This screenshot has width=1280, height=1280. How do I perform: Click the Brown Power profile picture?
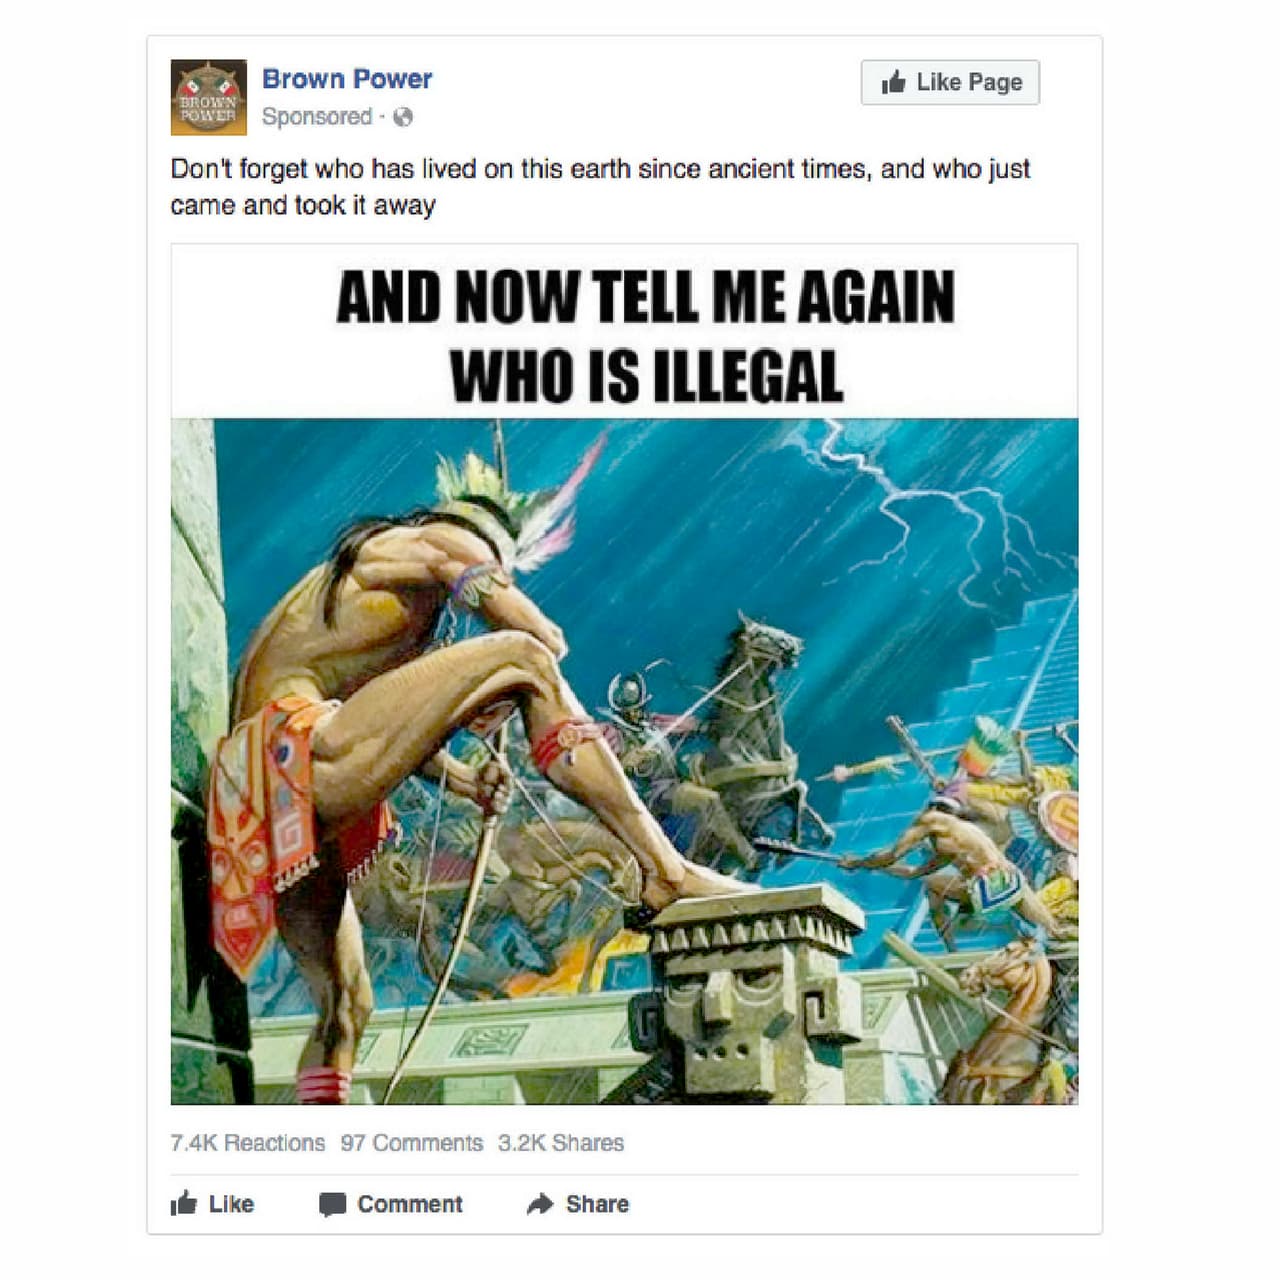tap(208, 97)
